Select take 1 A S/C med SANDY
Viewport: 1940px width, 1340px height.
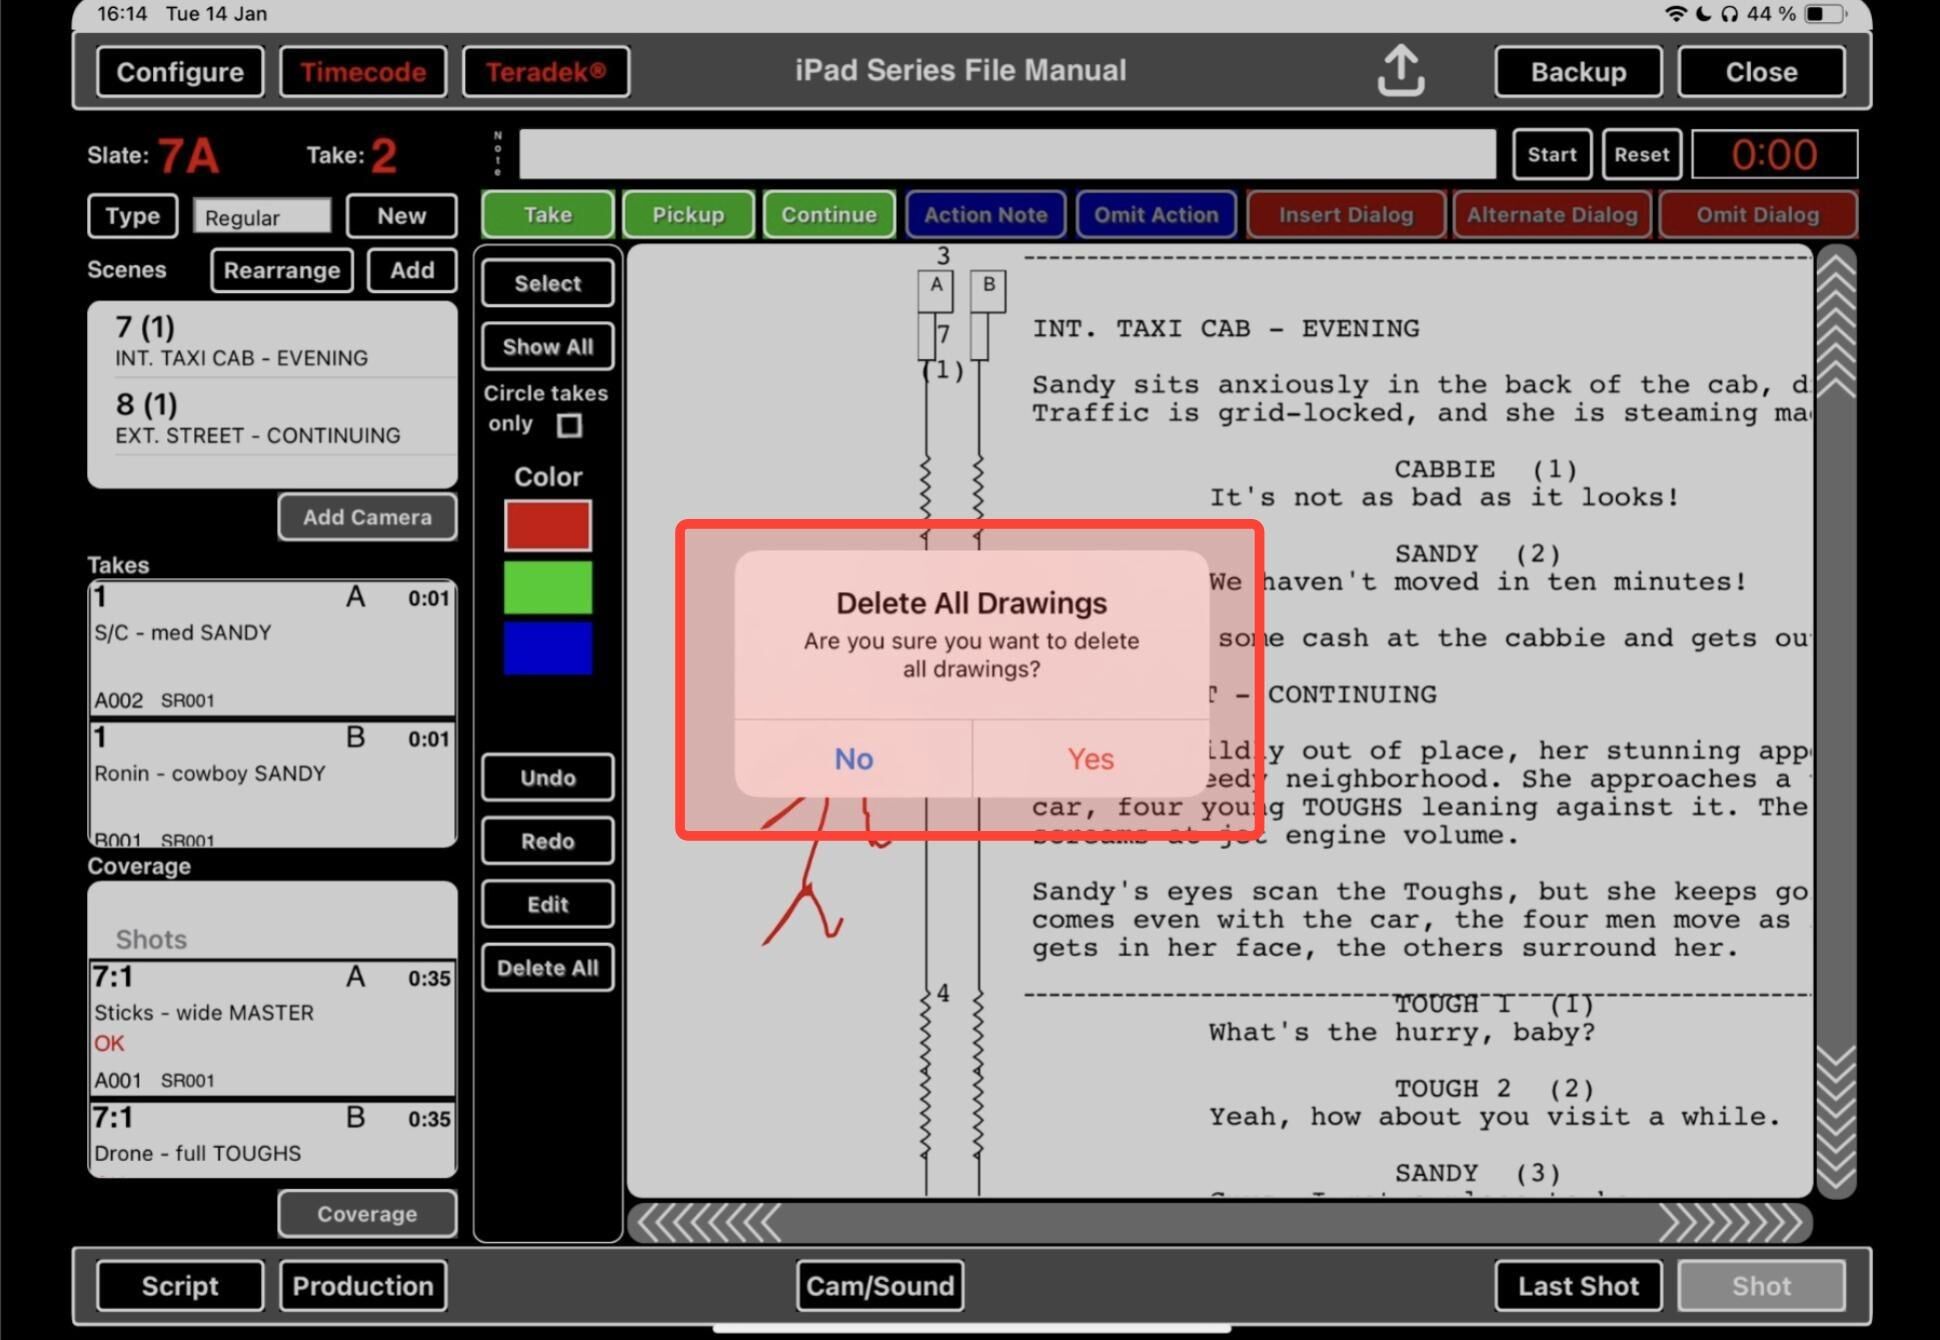pos(272,647)
